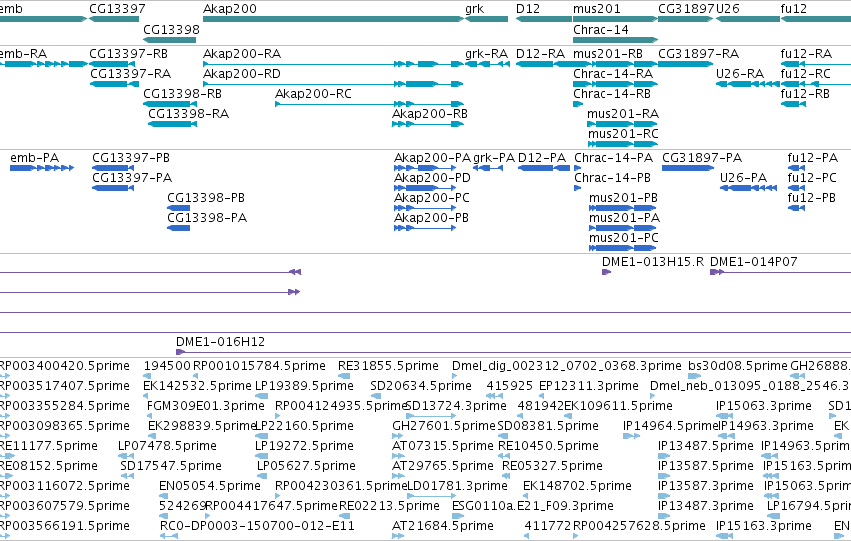Viewport: 851px width, 541px height.
Task: Open EST label EP12311.3prime
Action: 589,386
